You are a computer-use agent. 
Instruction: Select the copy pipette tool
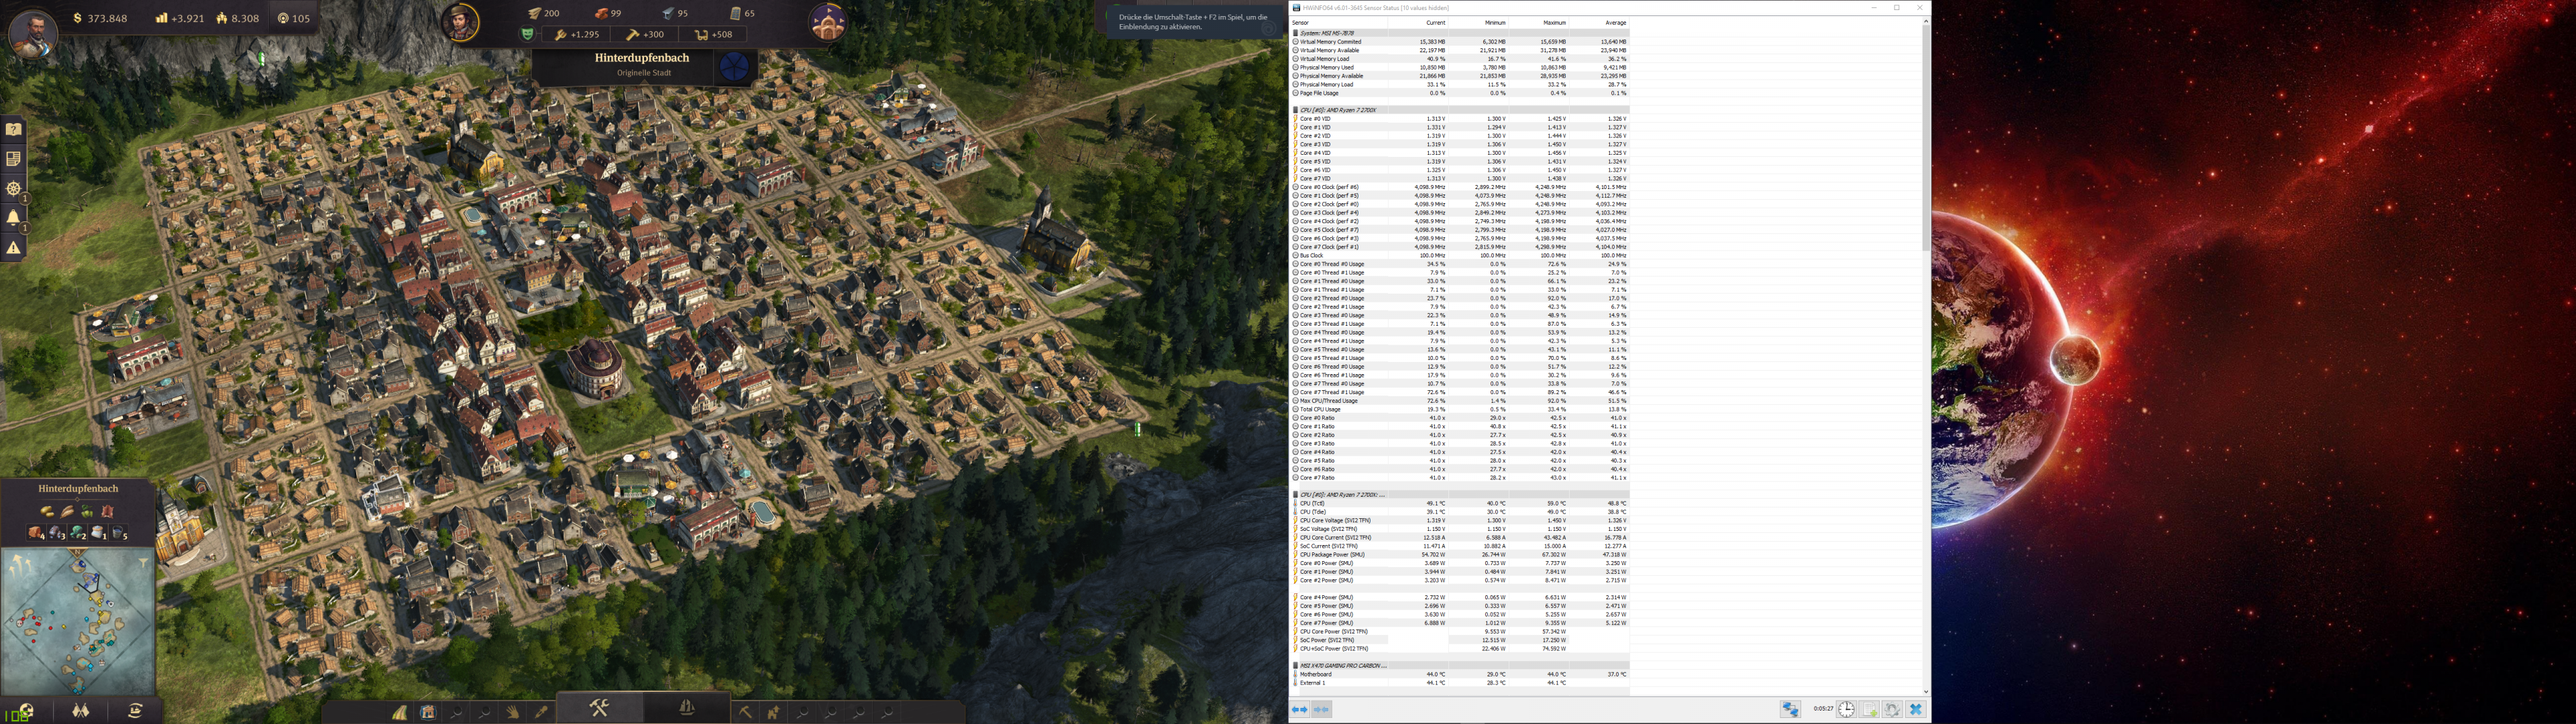(x=541, y=712)
